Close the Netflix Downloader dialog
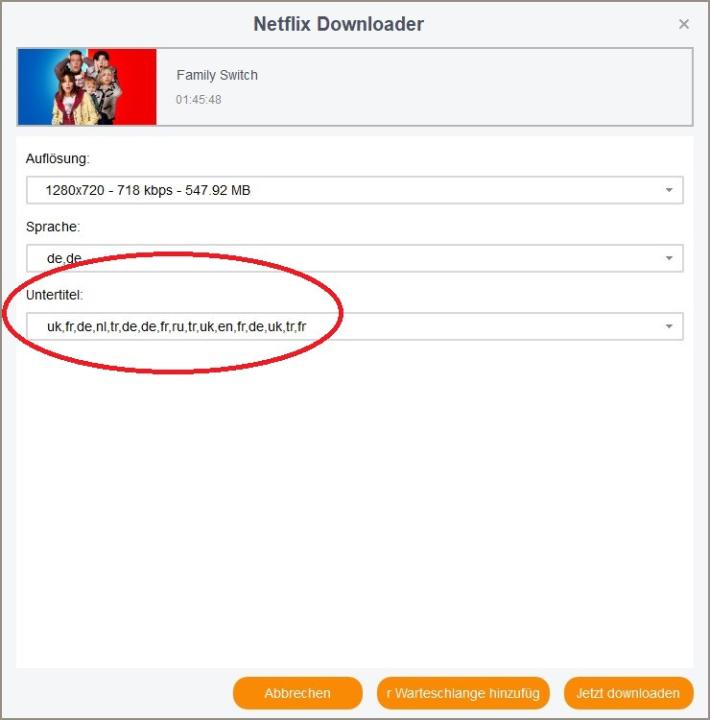 coord(683,24)
